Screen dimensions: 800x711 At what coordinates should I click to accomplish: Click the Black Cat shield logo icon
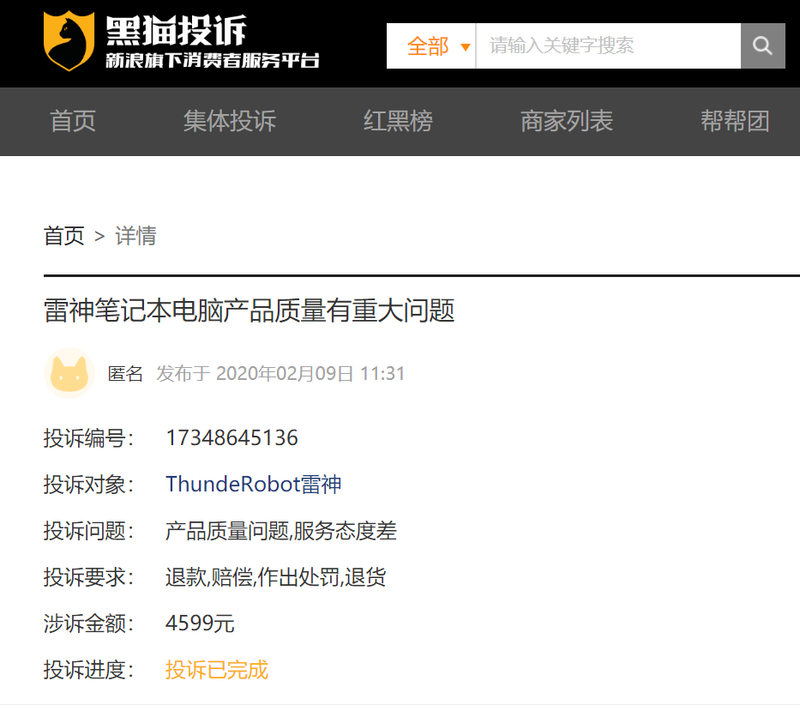tap(69, 41)
